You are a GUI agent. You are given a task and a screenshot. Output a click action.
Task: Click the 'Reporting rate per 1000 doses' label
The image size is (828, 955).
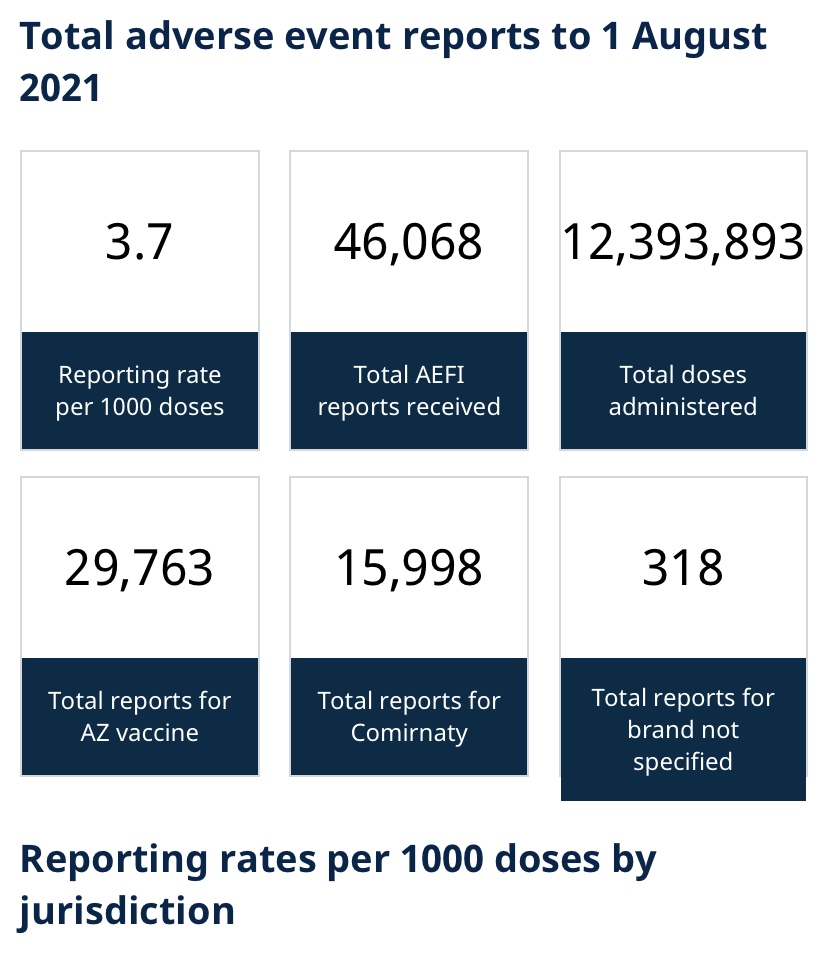[x=139, y=391]
